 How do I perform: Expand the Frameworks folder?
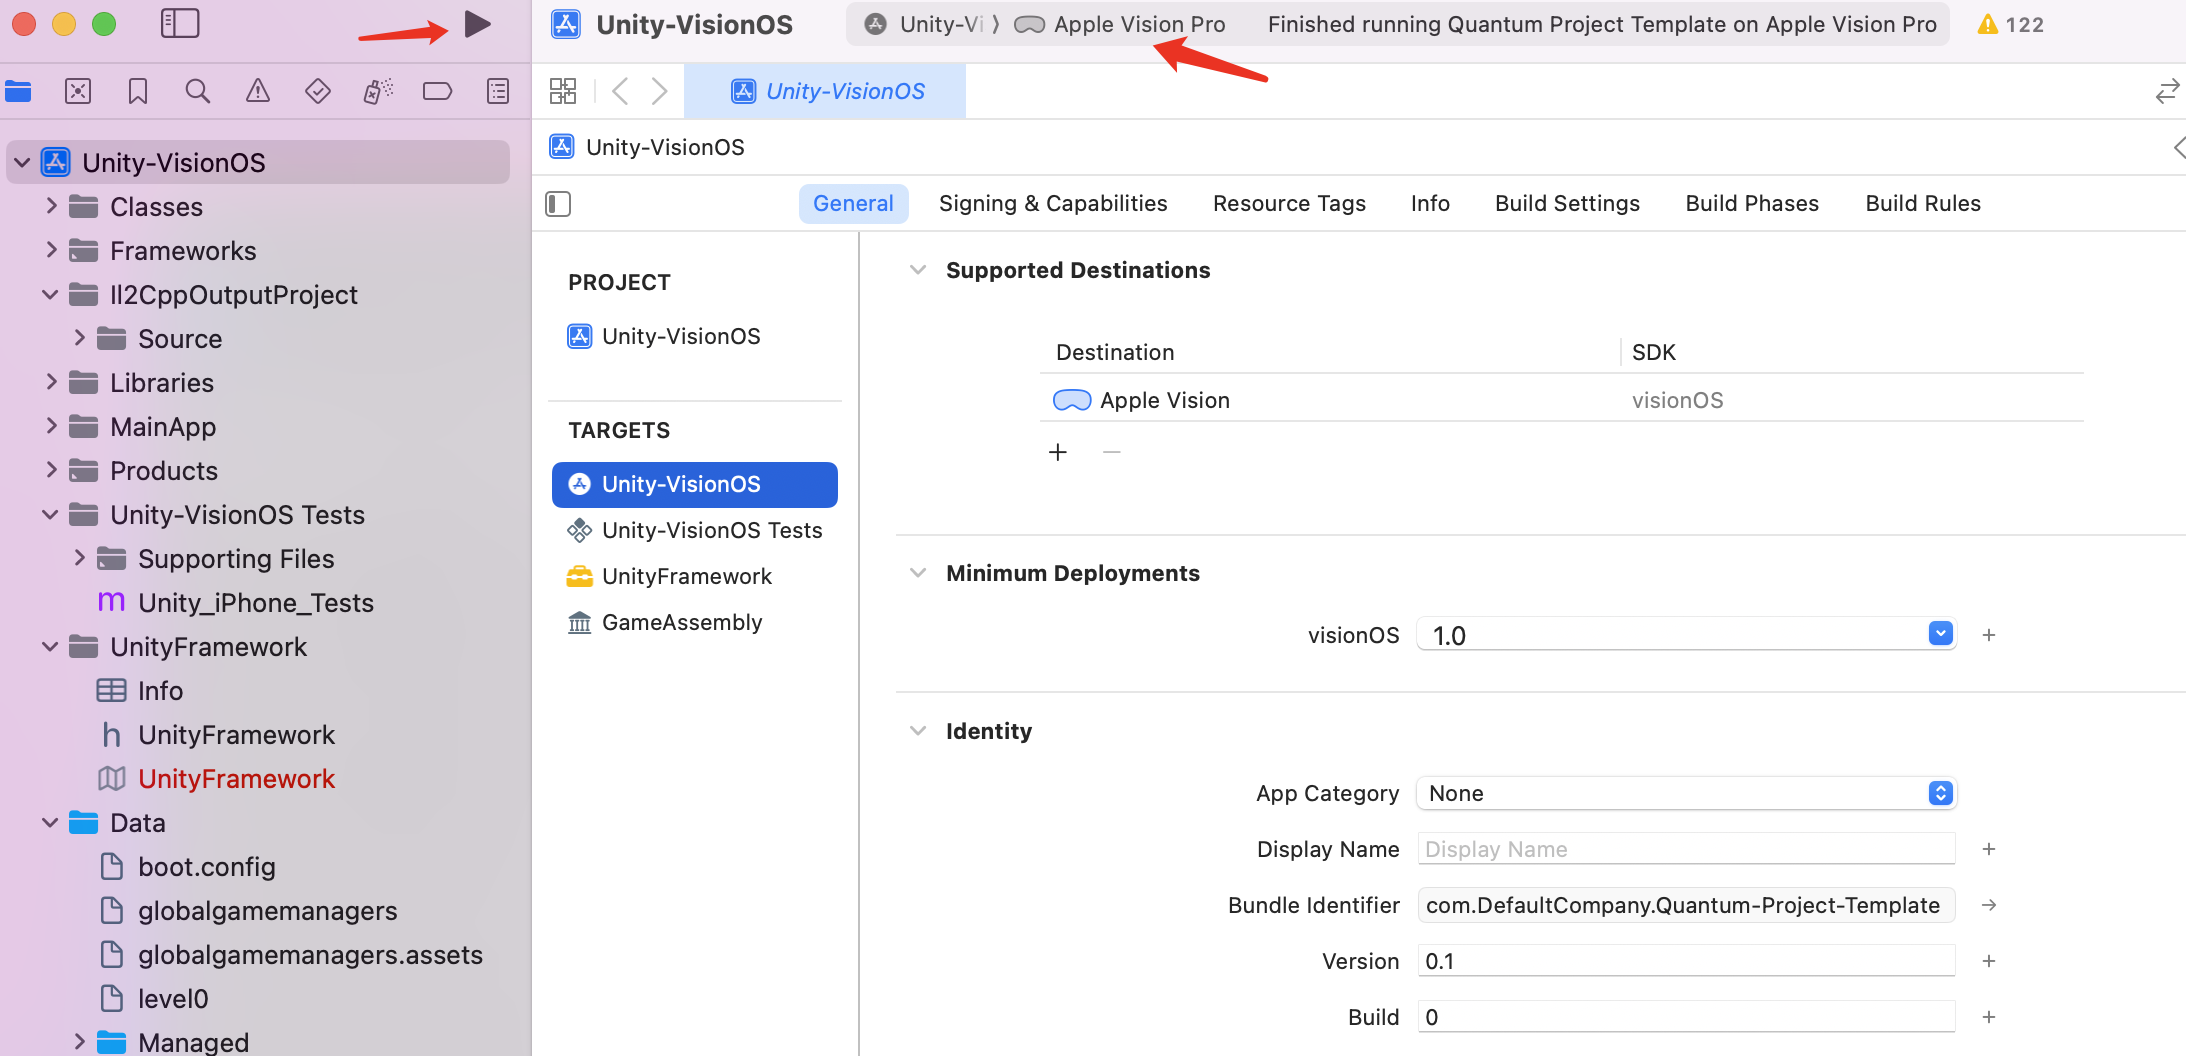[x=51, y=250]
